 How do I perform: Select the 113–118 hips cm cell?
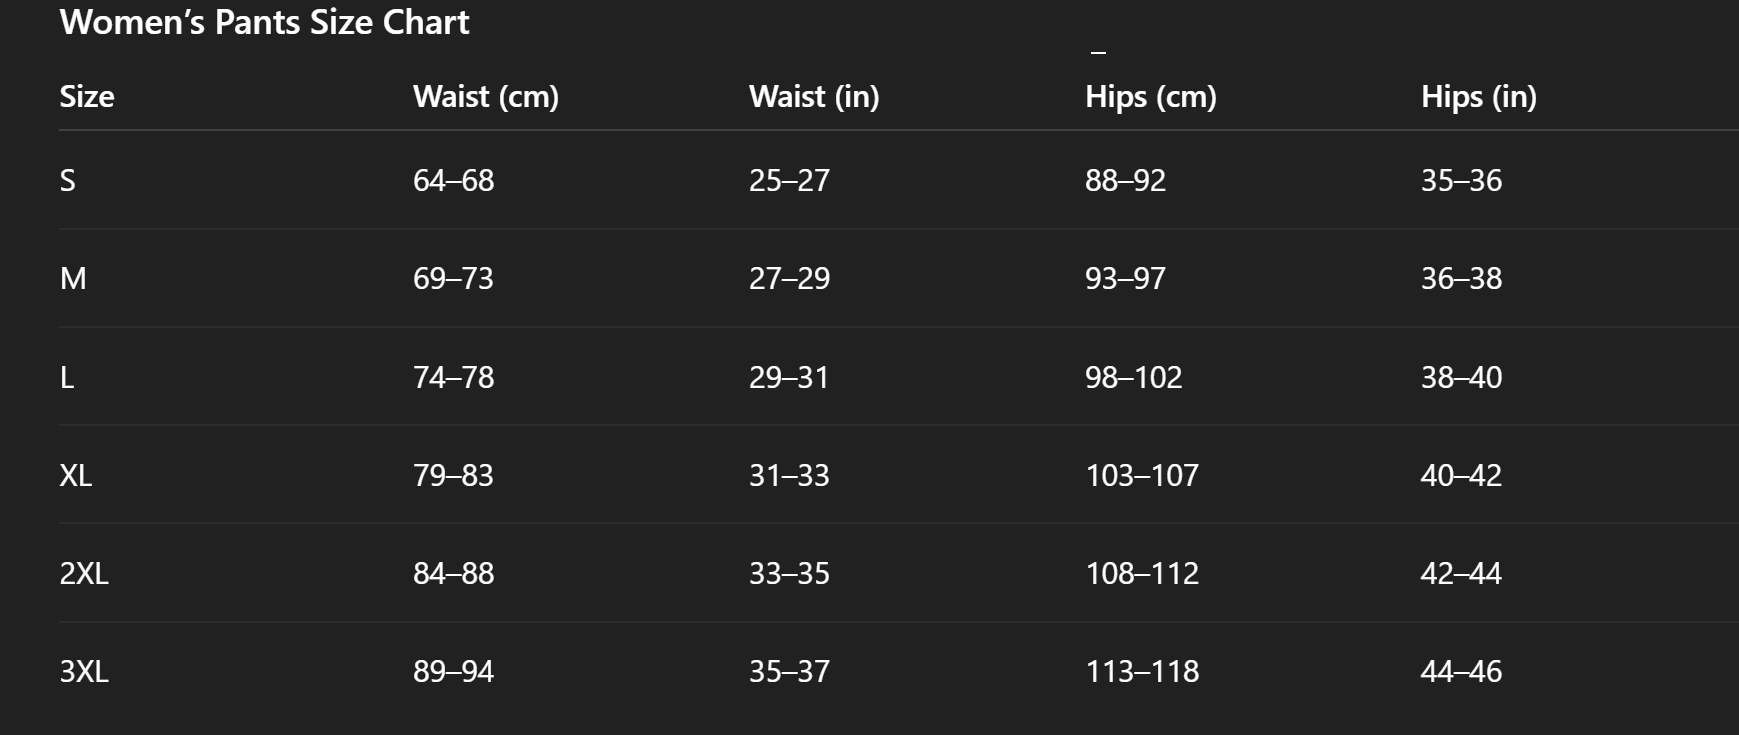(x=1143, y=671)
